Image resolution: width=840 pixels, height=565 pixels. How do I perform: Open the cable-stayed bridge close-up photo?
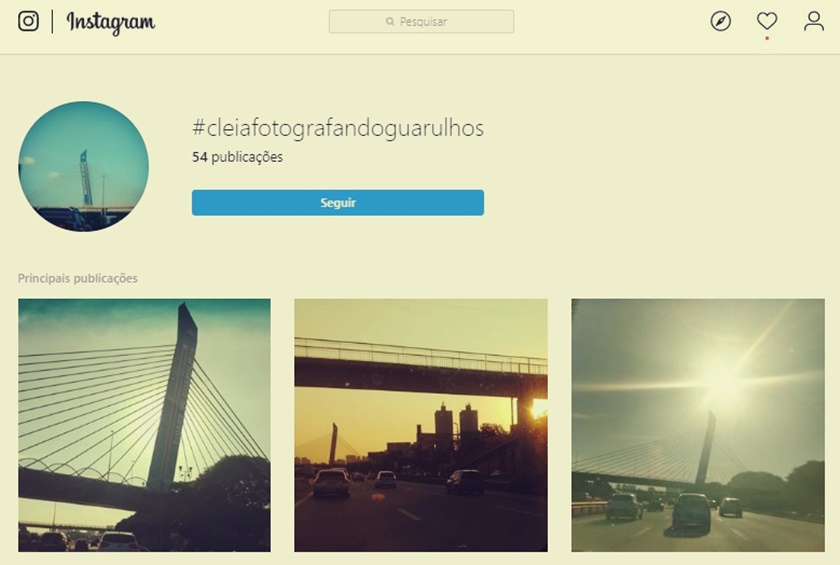145,425
